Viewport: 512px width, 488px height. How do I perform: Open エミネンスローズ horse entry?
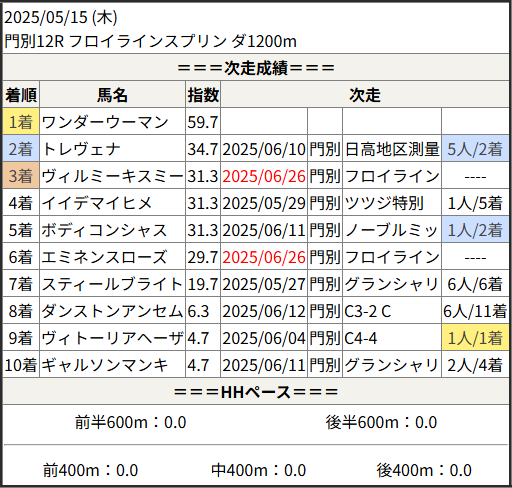tap(104, 257)
